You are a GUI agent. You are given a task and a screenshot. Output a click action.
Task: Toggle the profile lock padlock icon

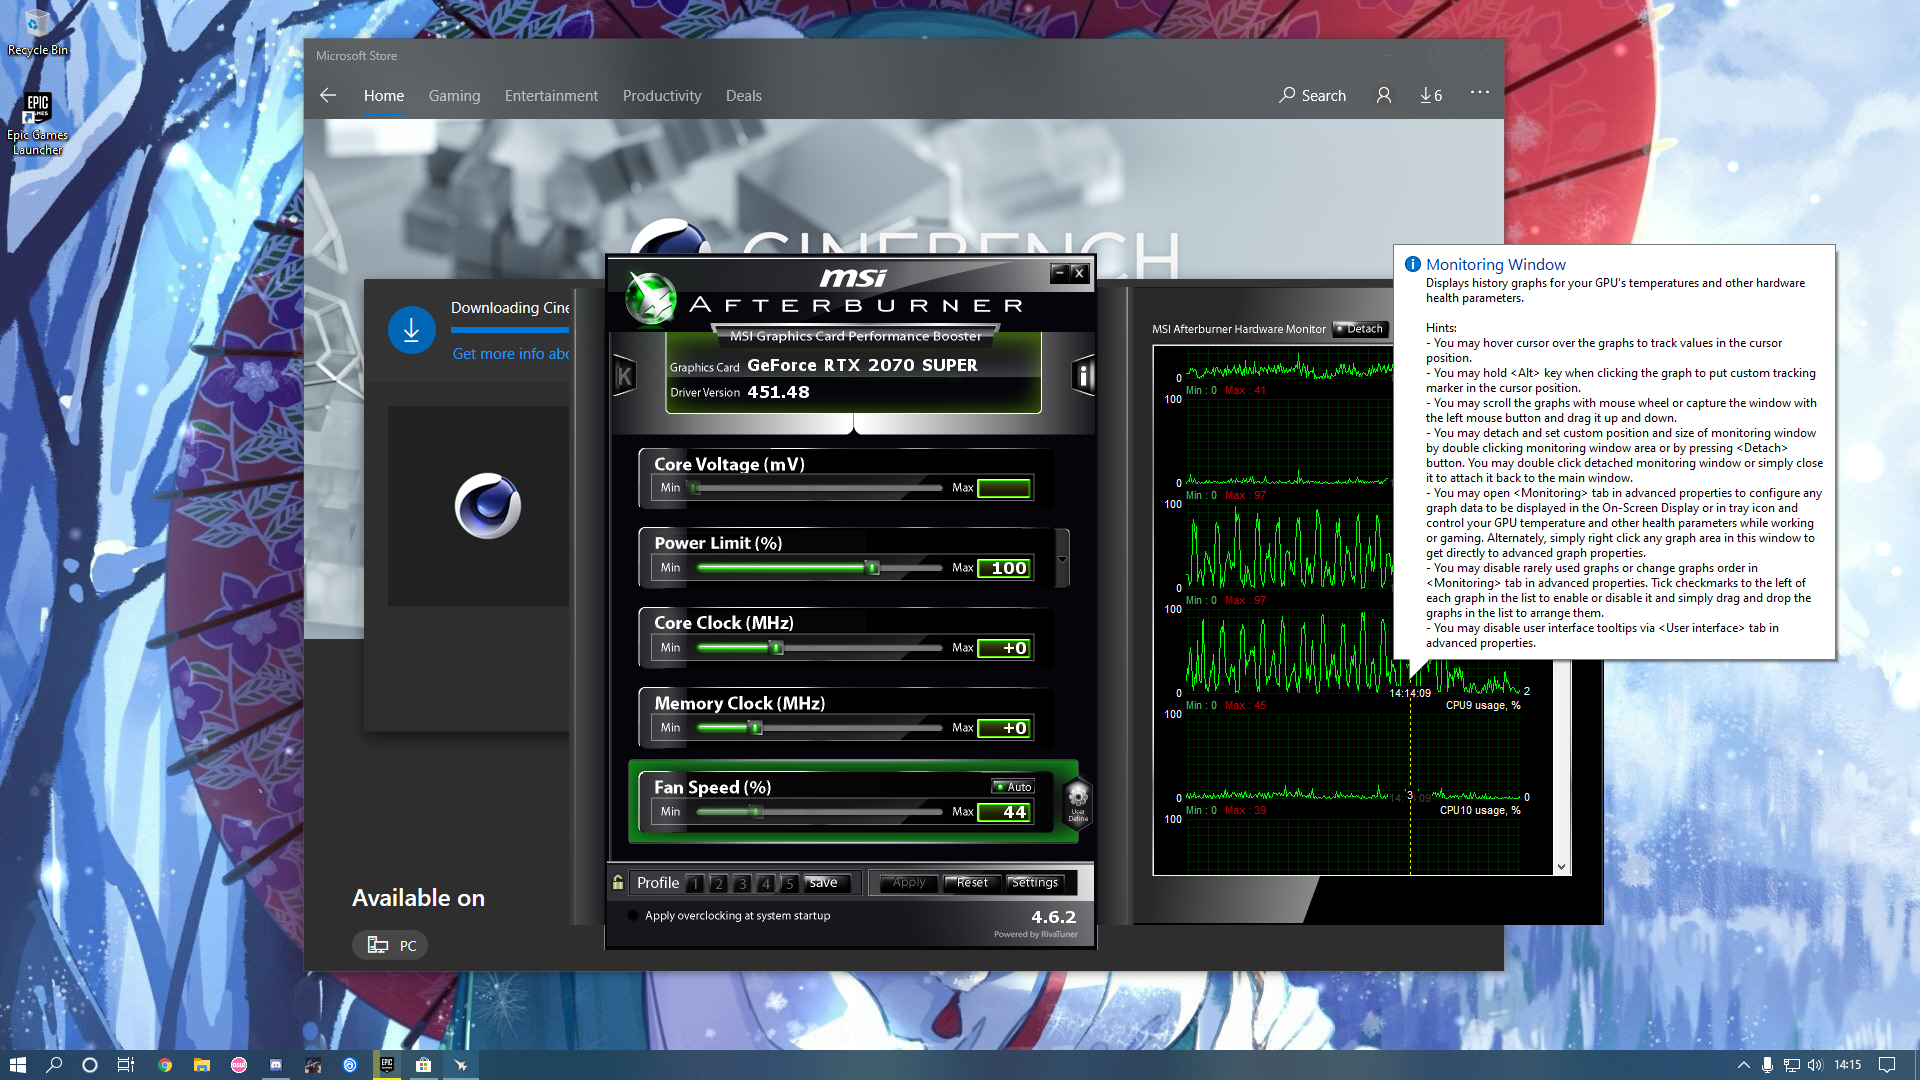[x=618, y=882]
